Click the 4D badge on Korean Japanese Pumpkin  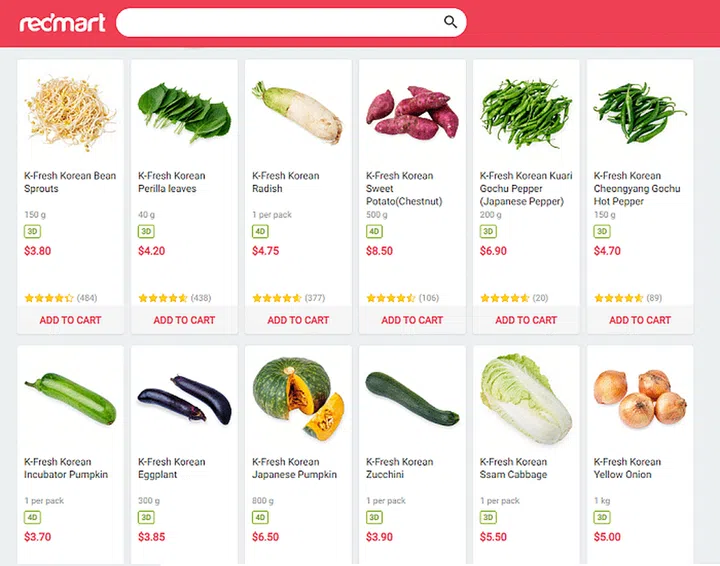(261, 517)
